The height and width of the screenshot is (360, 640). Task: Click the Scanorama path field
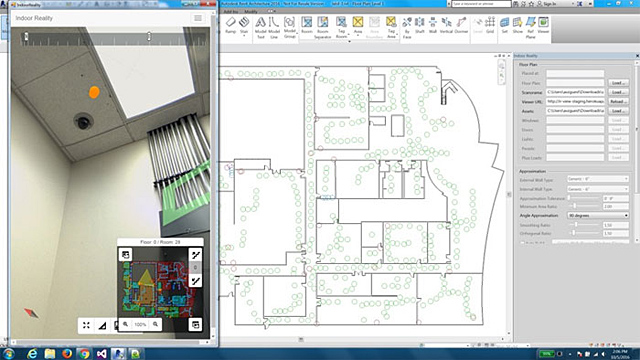point(575,92)
